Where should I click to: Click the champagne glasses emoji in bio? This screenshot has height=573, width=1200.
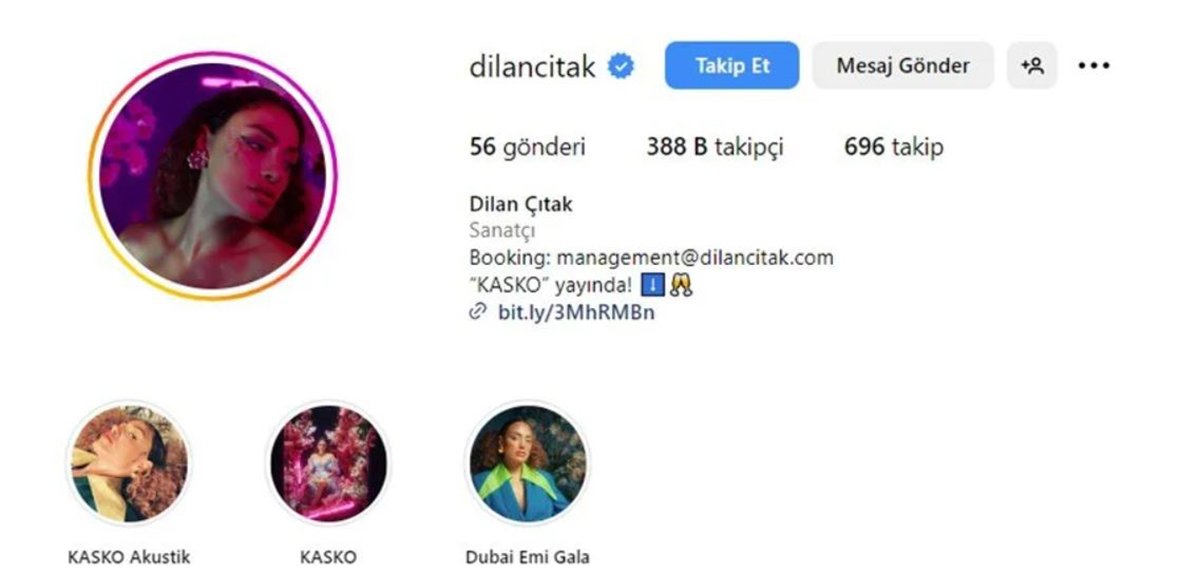(681, 286)
